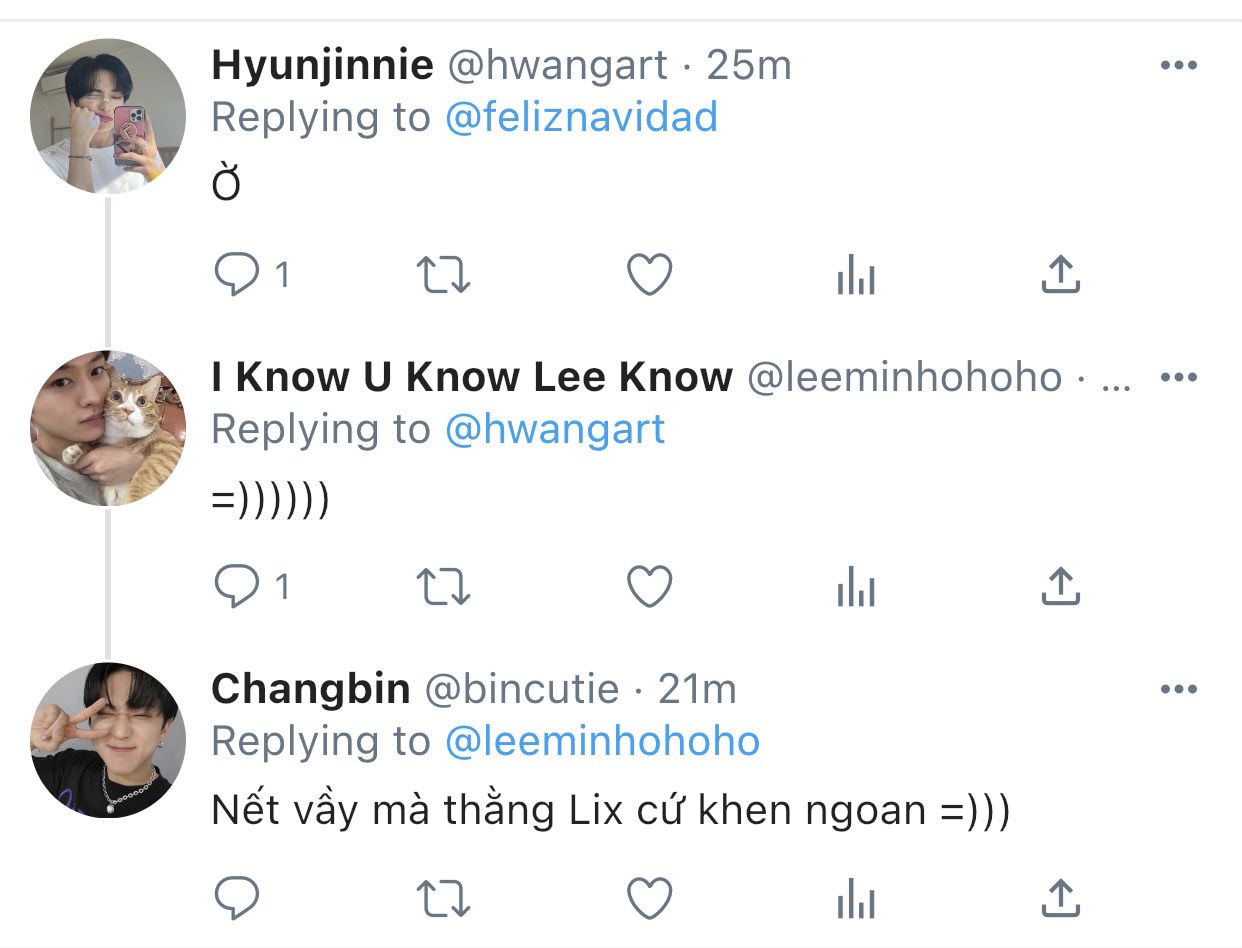The image size is (1242, 948).
Task: Open more options on Lee Know's tweet
Action: click(x=1178, y=378)
